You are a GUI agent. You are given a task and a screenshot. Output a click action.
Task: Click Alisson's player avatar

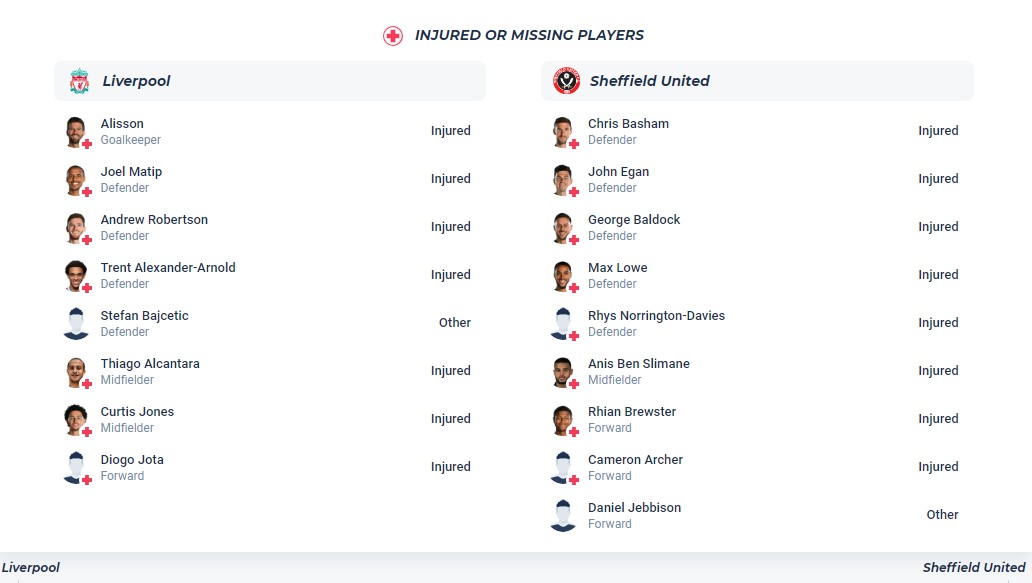(x=76, y=131)
